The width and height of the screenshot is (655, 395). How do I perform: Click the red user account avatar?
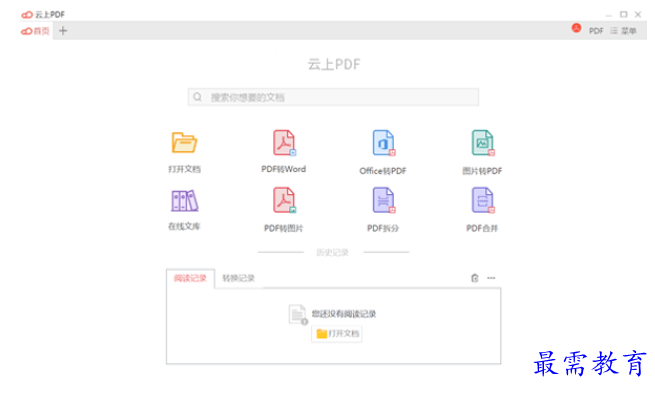[576, 28]
